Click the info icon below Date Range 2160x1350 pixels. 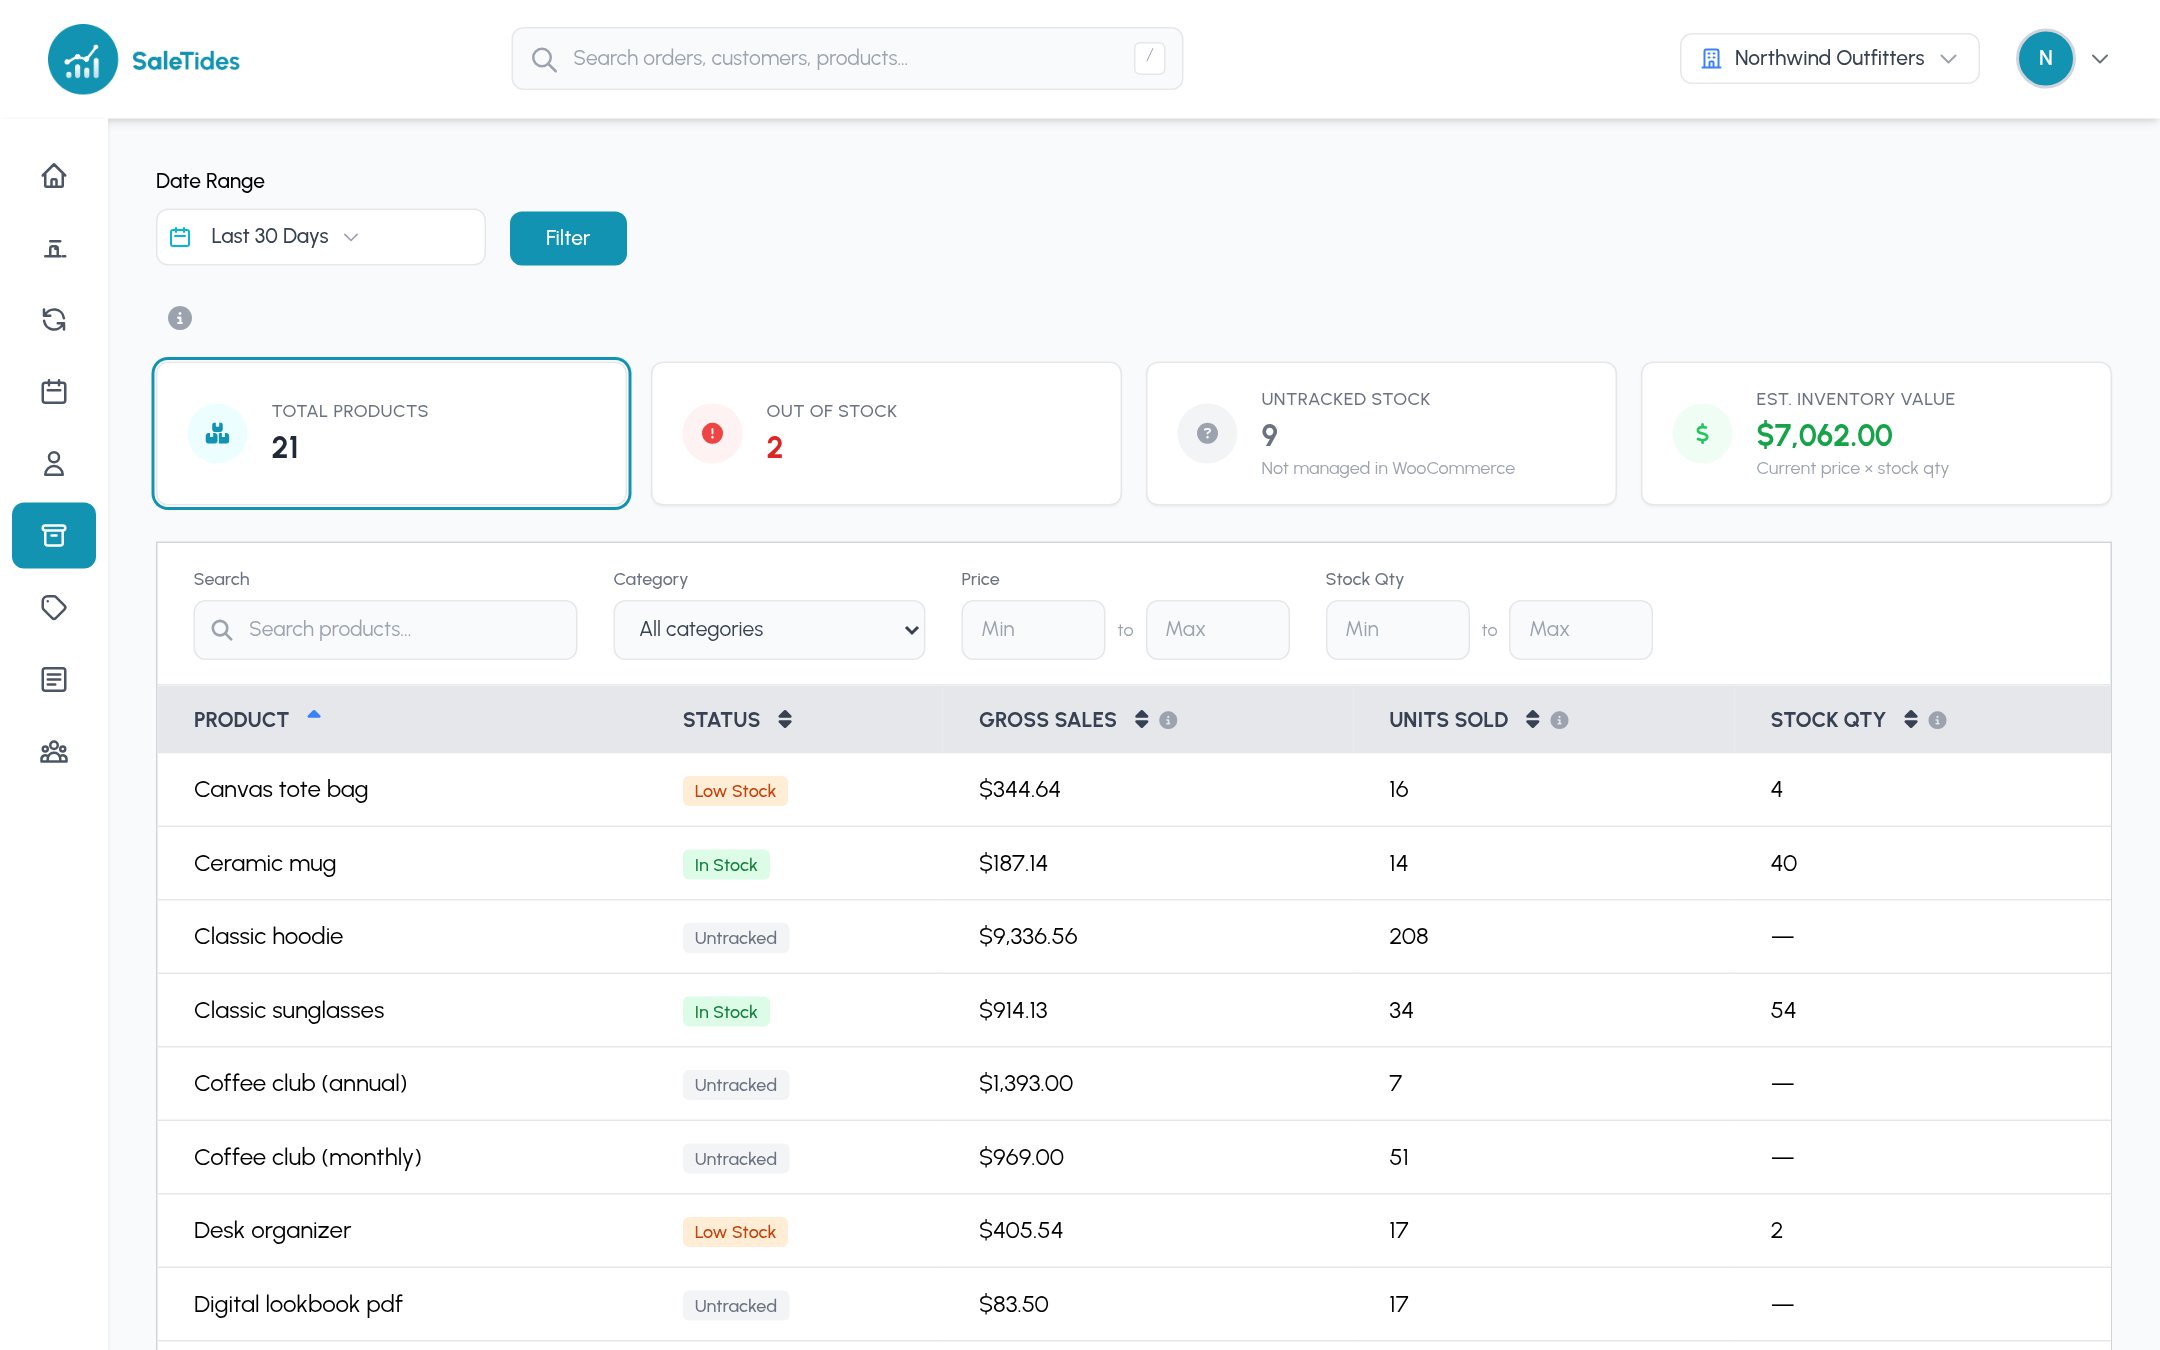pyautogui.click(x=180, y=318)
